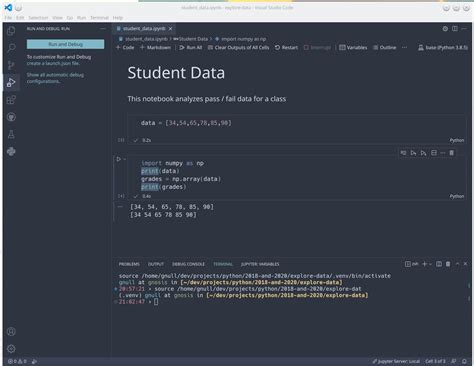Select the Run and Debug activity icon
Image resolution: width=474 pixels, height=366 pixels.
click(11, 82)
